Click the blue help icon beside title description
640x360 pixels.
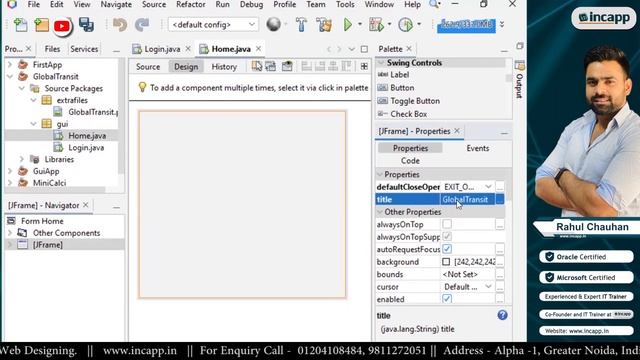coord(502,315)
